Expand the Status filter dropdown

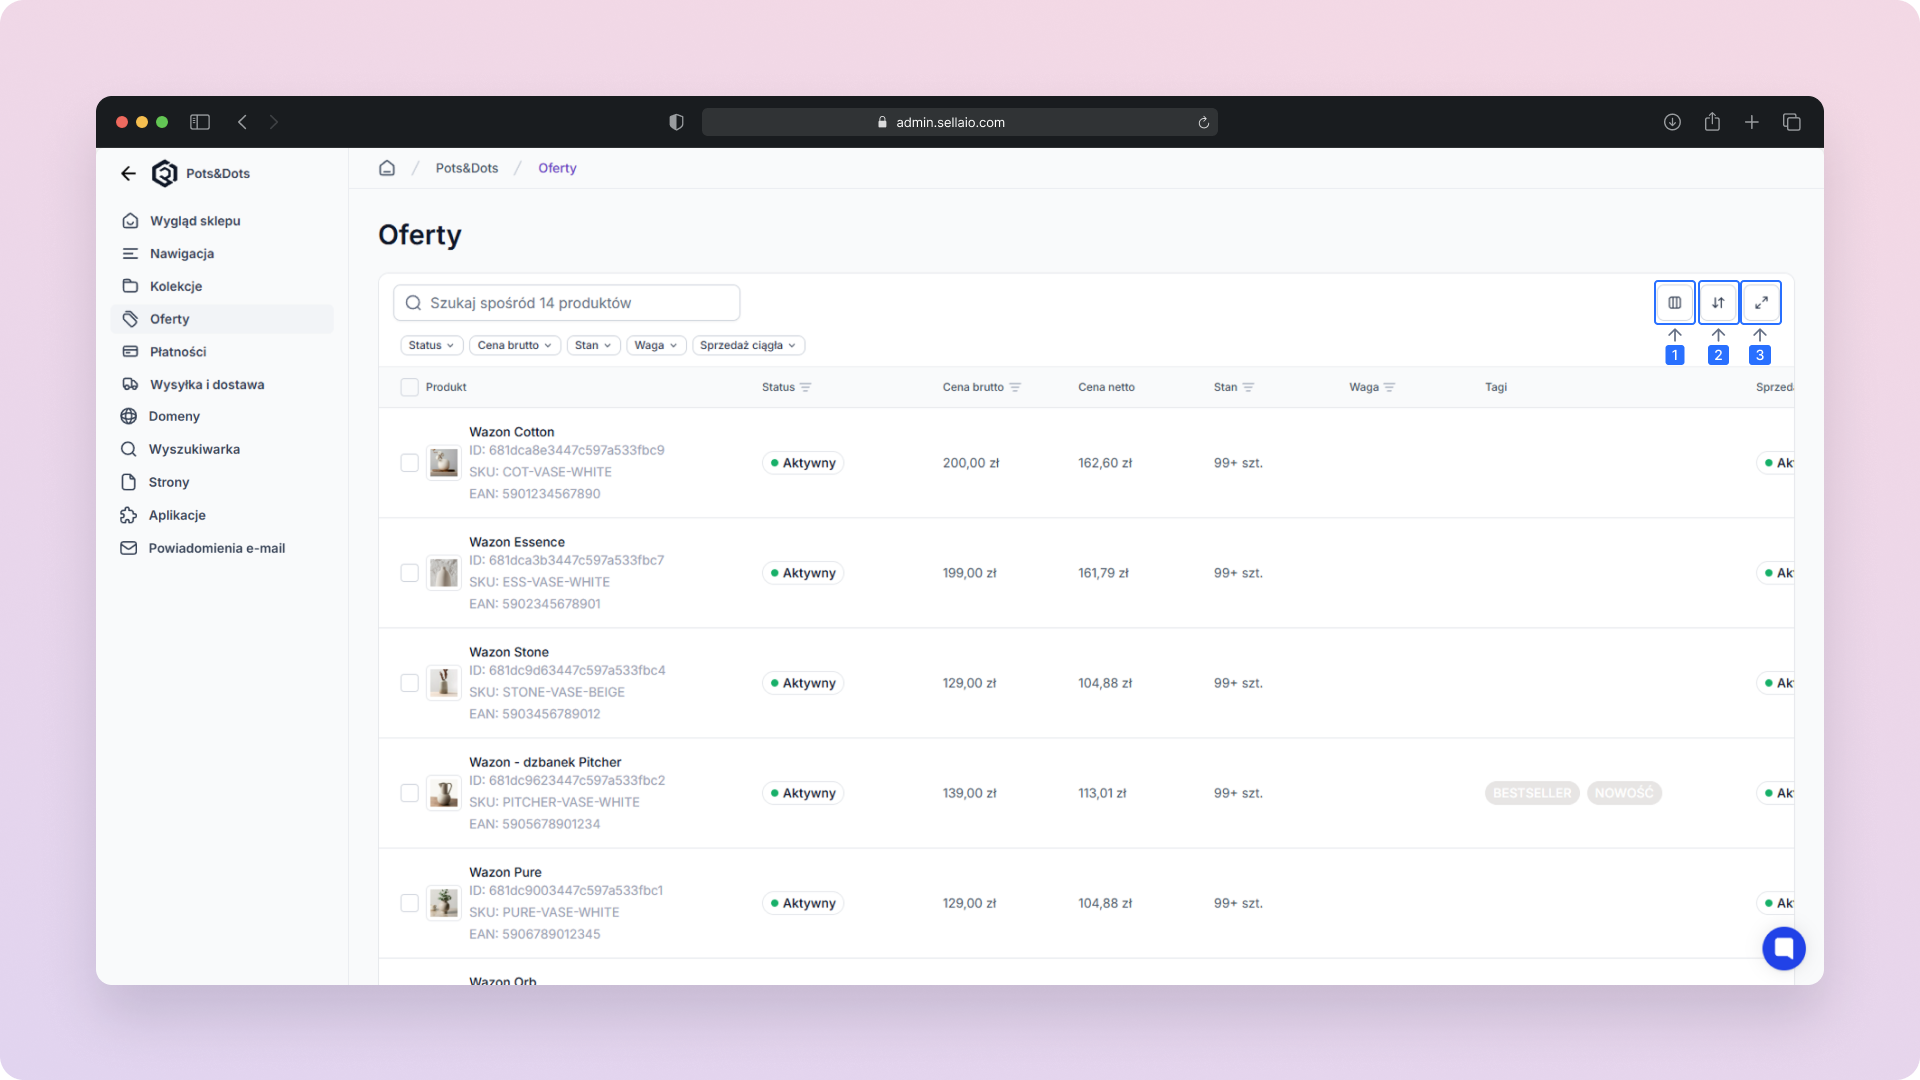pyautogui.click(x=431, y=345)
